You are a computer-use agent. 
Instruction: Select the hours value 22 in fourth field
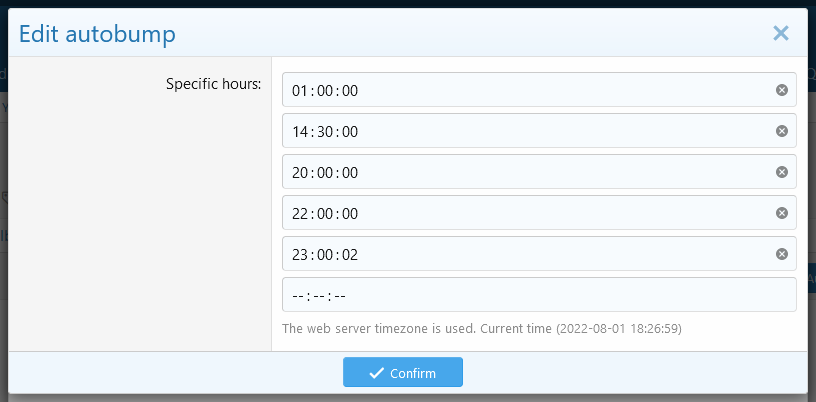click(x=300, y=214)
